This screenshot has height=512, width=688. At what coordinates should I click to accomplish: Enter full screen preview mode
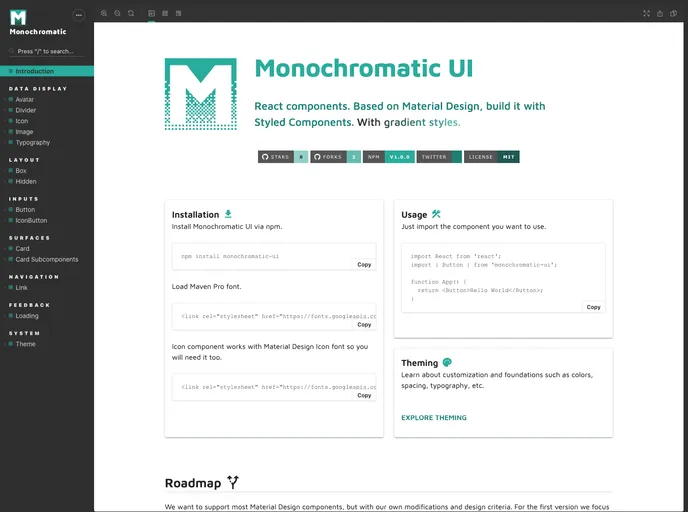click(x=646, y=14)
